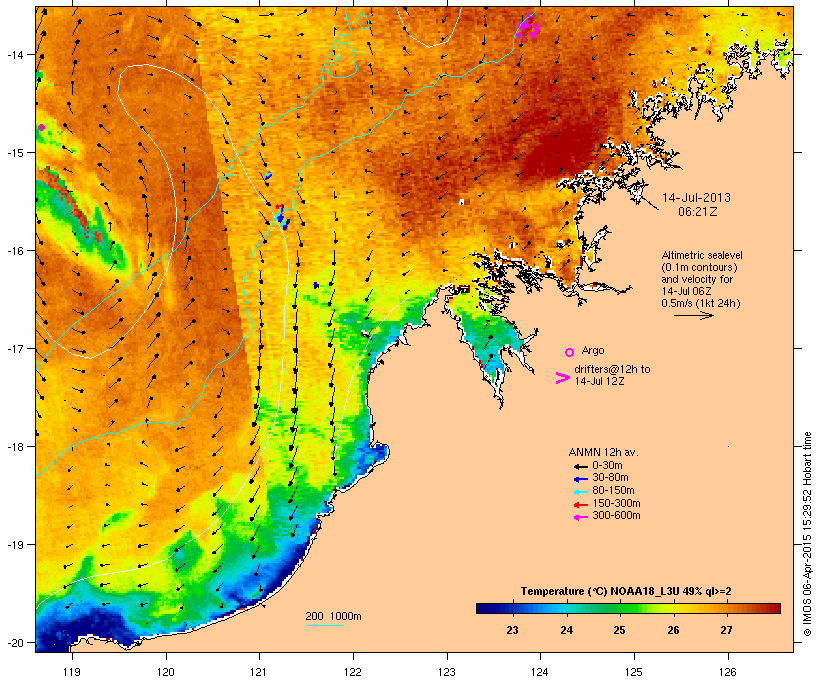Click the colorbar tick label 24
The image size is (820, 680).
567,630
